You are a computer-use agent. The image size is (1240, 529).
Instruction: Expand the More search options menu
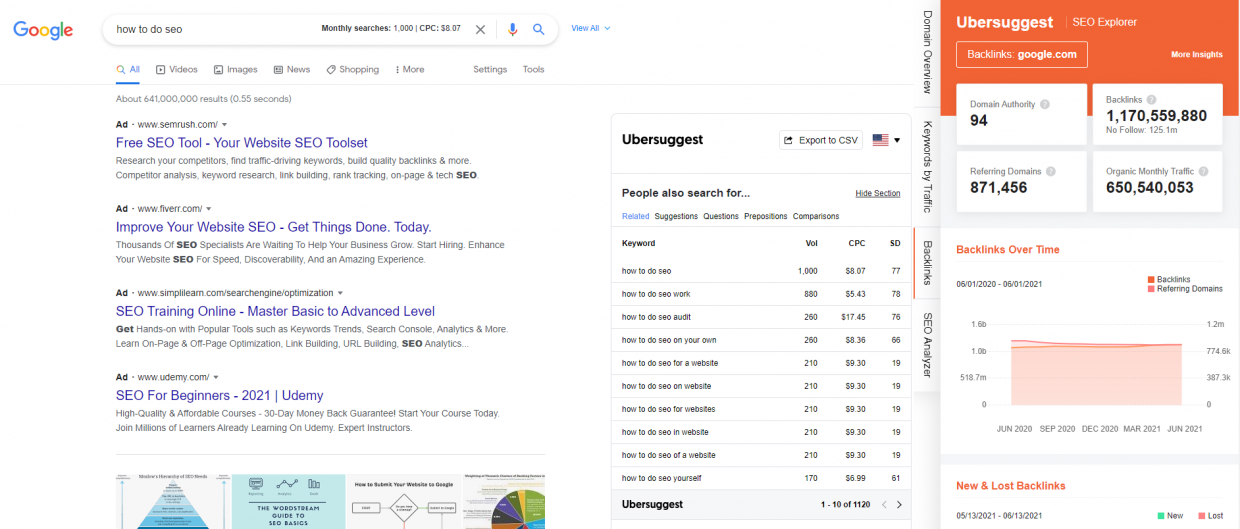(410, 69)
